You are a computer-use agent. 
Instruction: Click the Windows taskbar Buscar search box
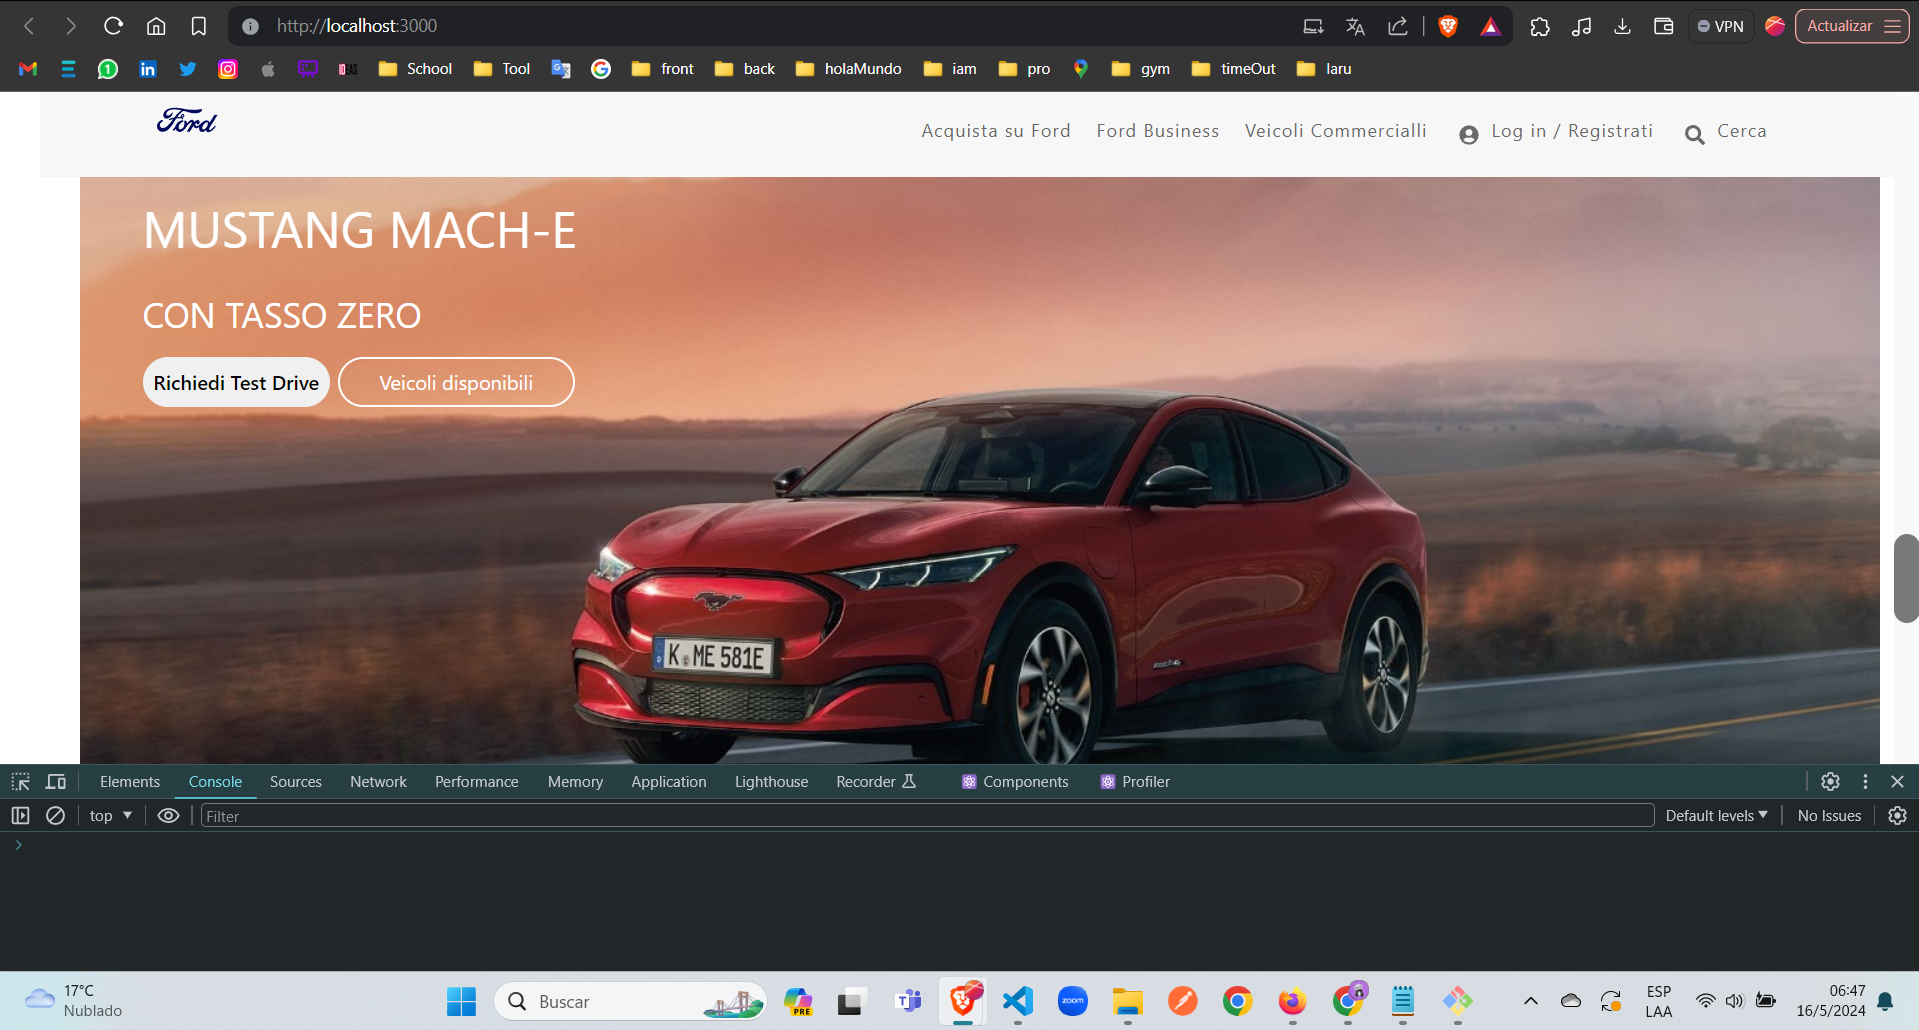[630, 1001]
